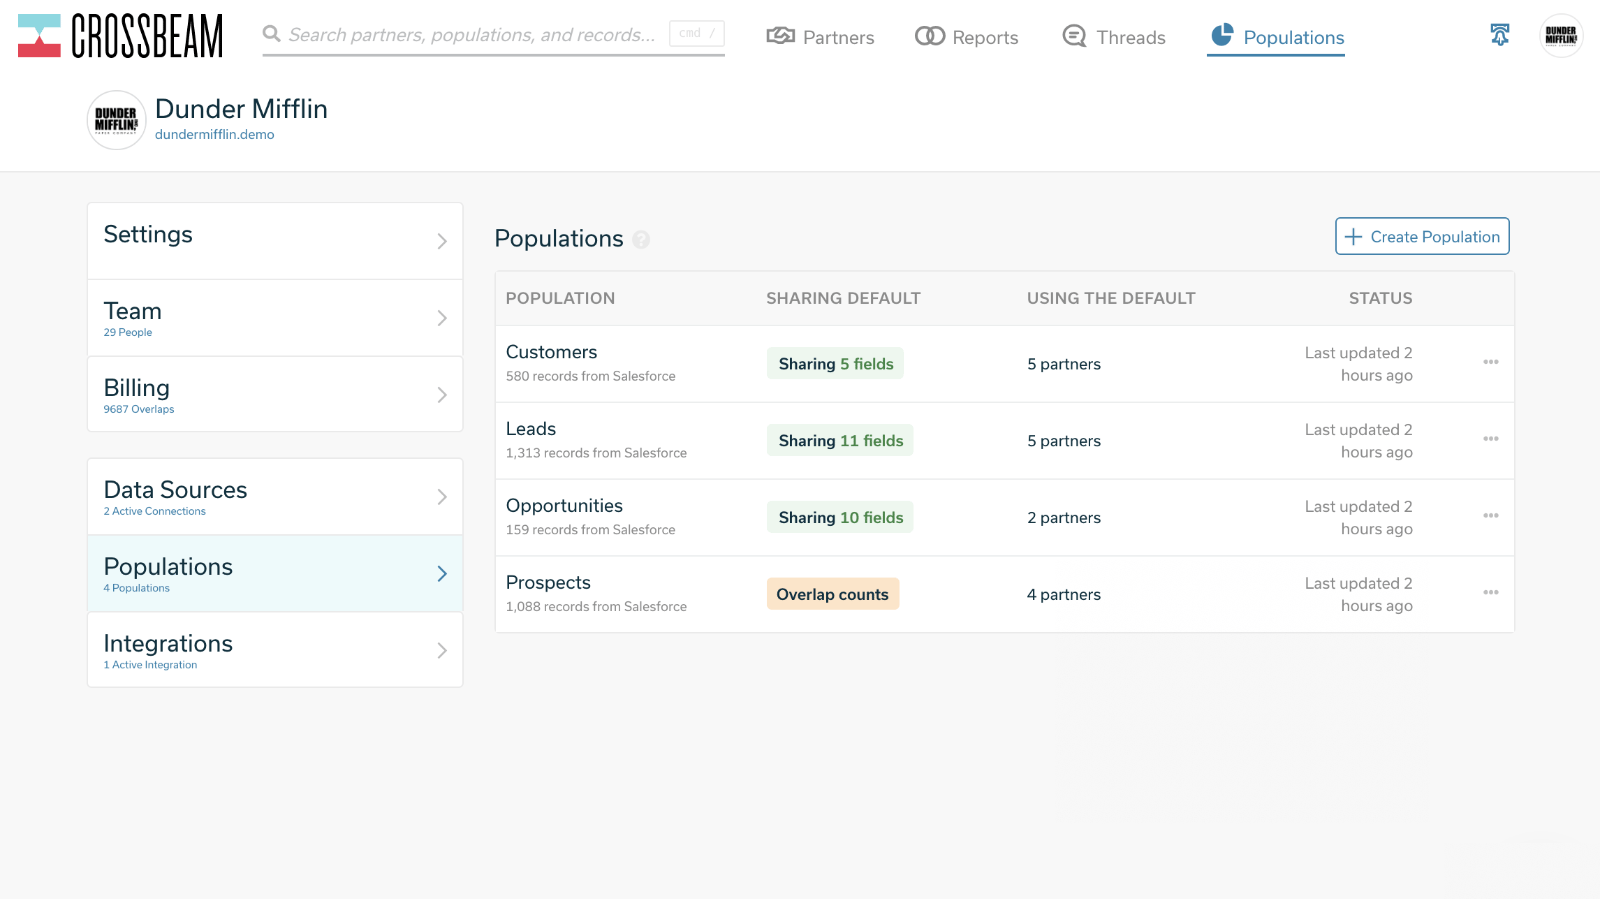The image size is (1600, 900).
Task: Click the cmd / shortcut hint
Action: [697, 34]
